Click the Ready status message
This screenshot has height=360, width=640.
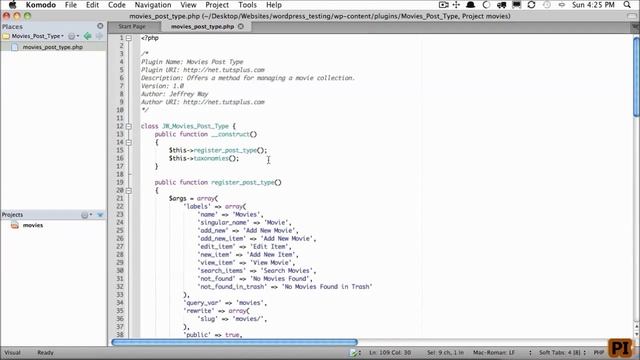tap(45, 353)
